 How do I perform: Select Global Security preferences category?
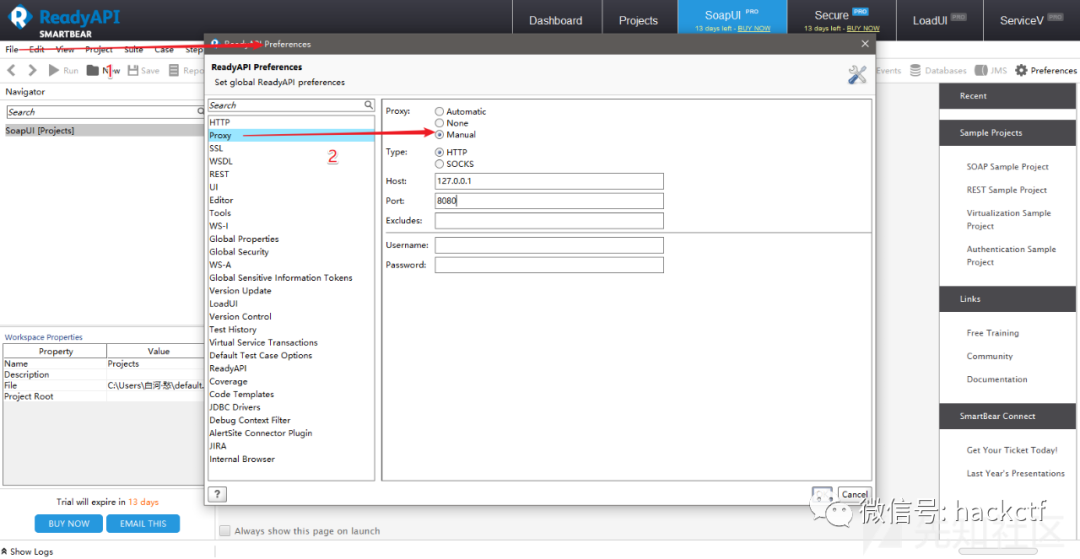[x=291, y=252]
